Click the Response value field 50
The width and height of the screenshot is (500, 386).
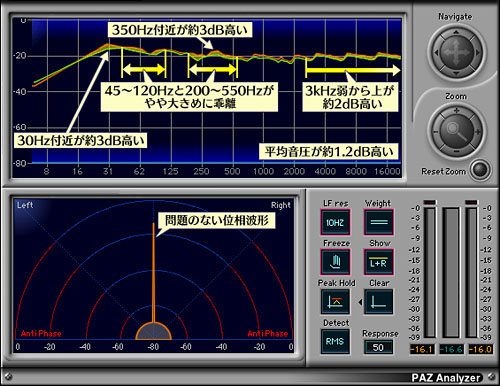pyautogui.click(x=378, y=347)
